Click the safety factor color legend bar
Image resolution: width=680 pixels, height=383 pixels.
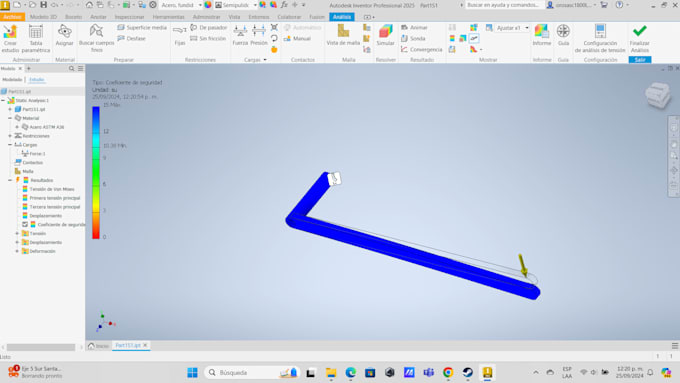click(x=96, y=172)
